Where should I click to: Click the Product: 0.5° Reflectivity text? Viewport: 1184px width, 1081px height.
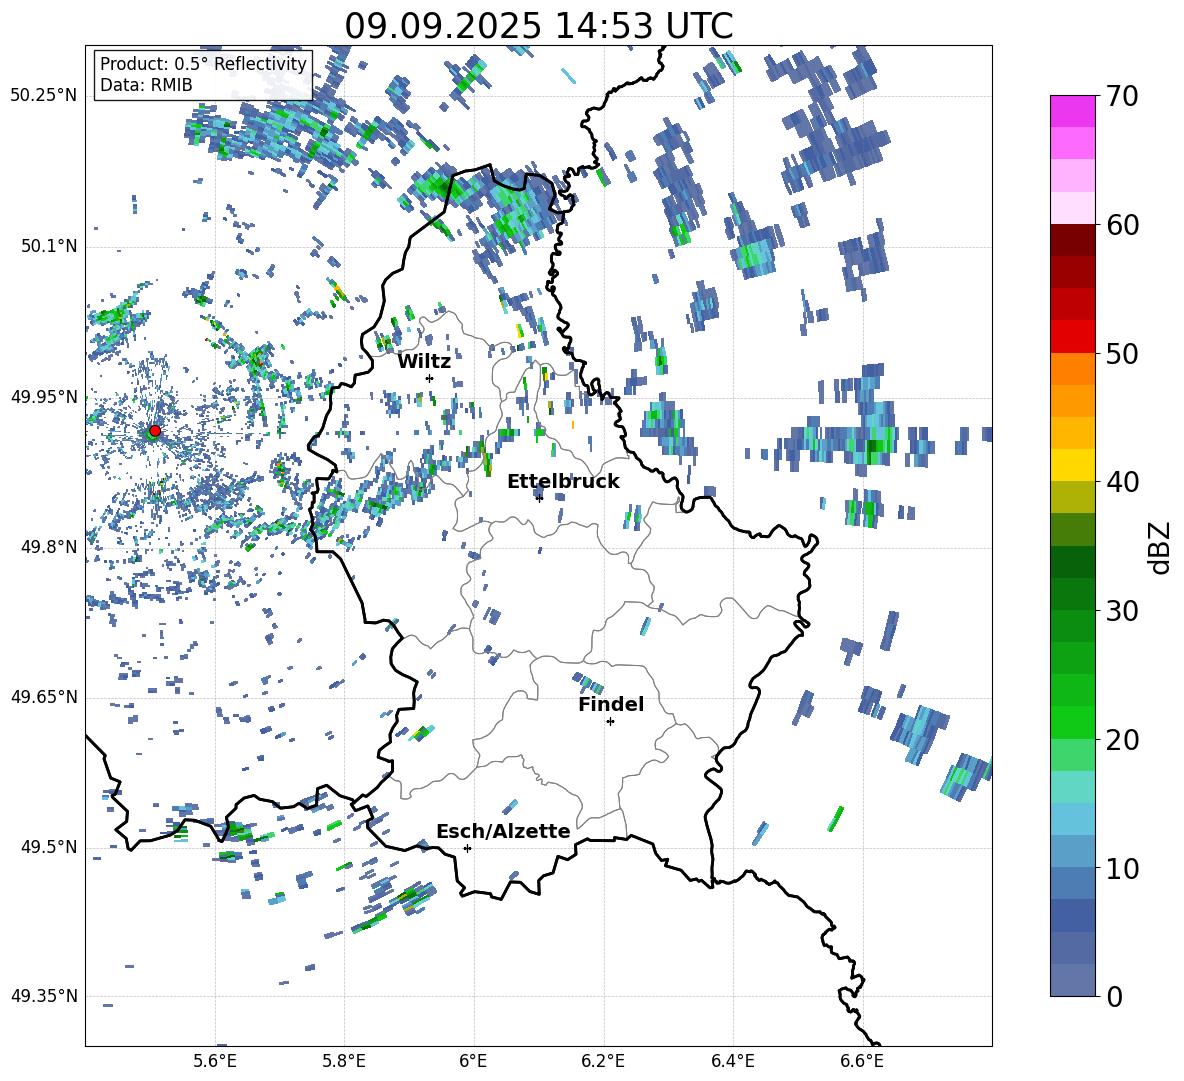[203, 64]
